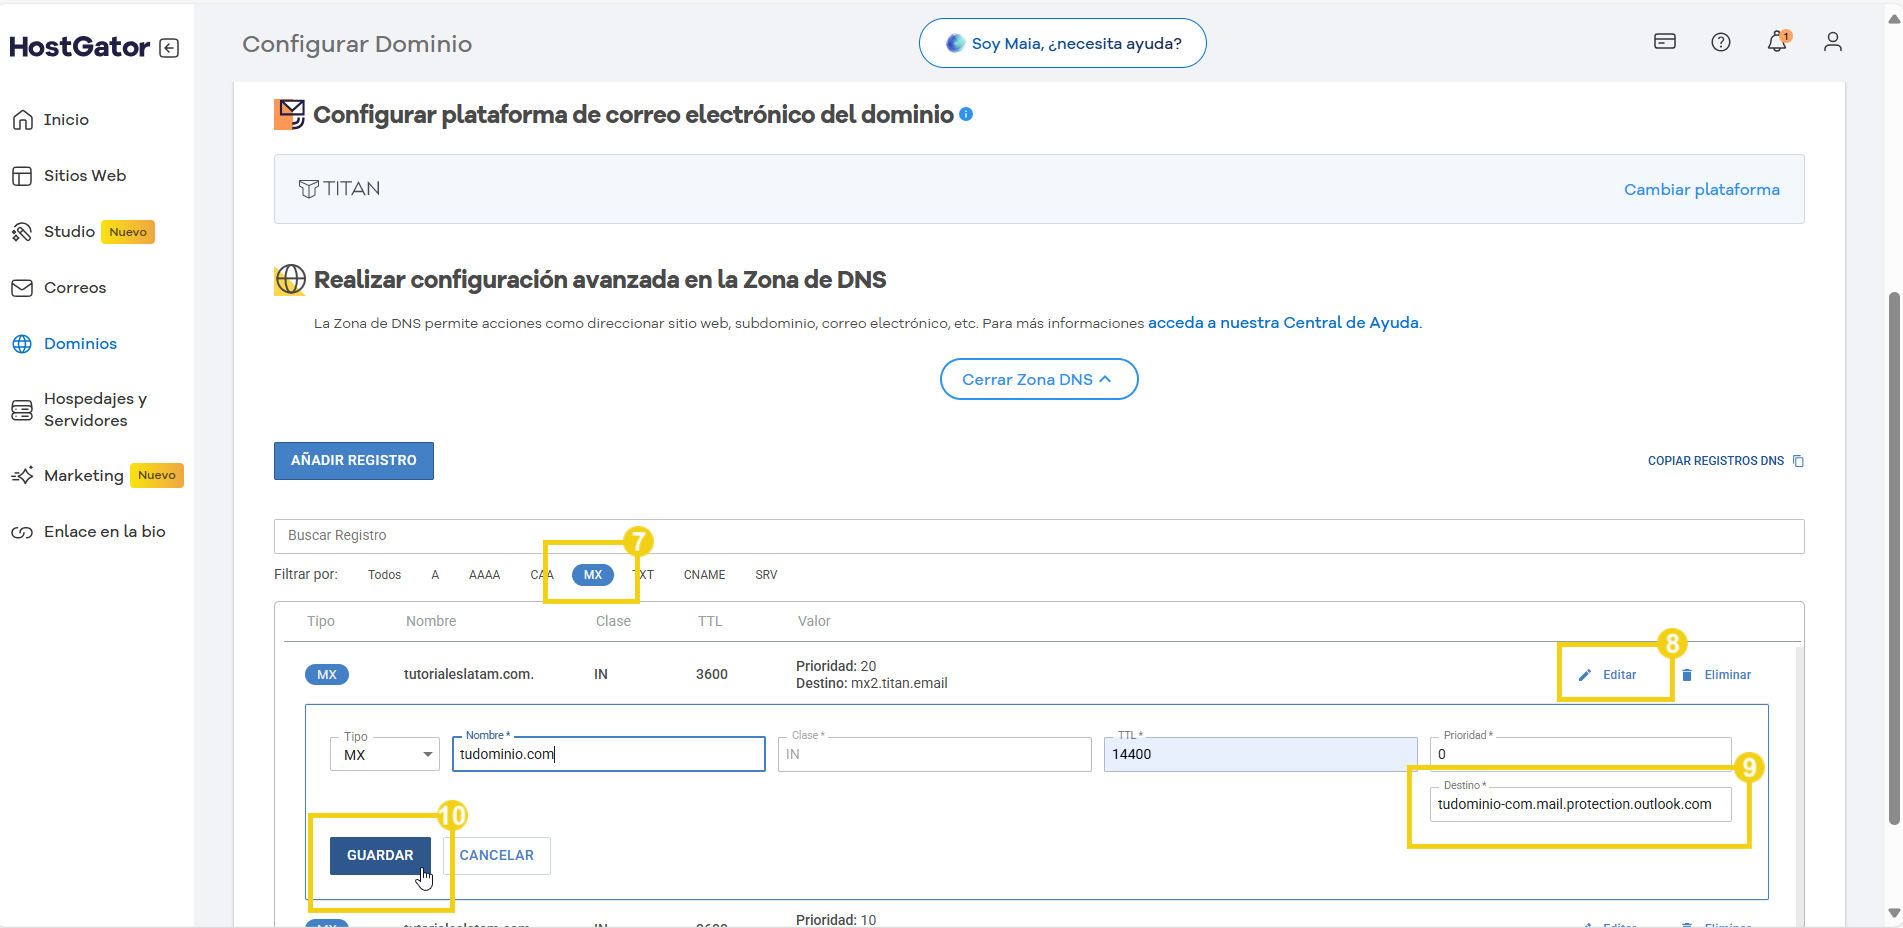1903x928 pixels.
Task: Click the vertical page scrollbar
Action: [x=1893, y=558]
